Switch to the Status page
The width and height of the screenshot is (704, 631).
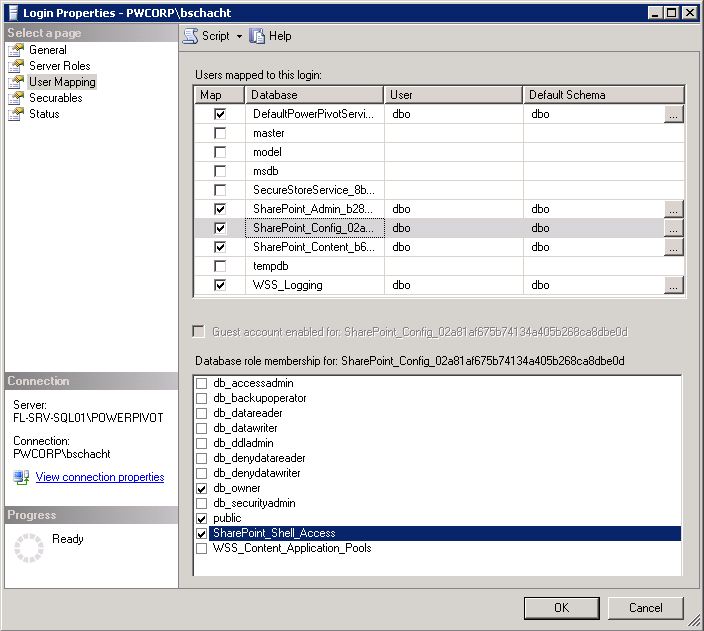44,114
